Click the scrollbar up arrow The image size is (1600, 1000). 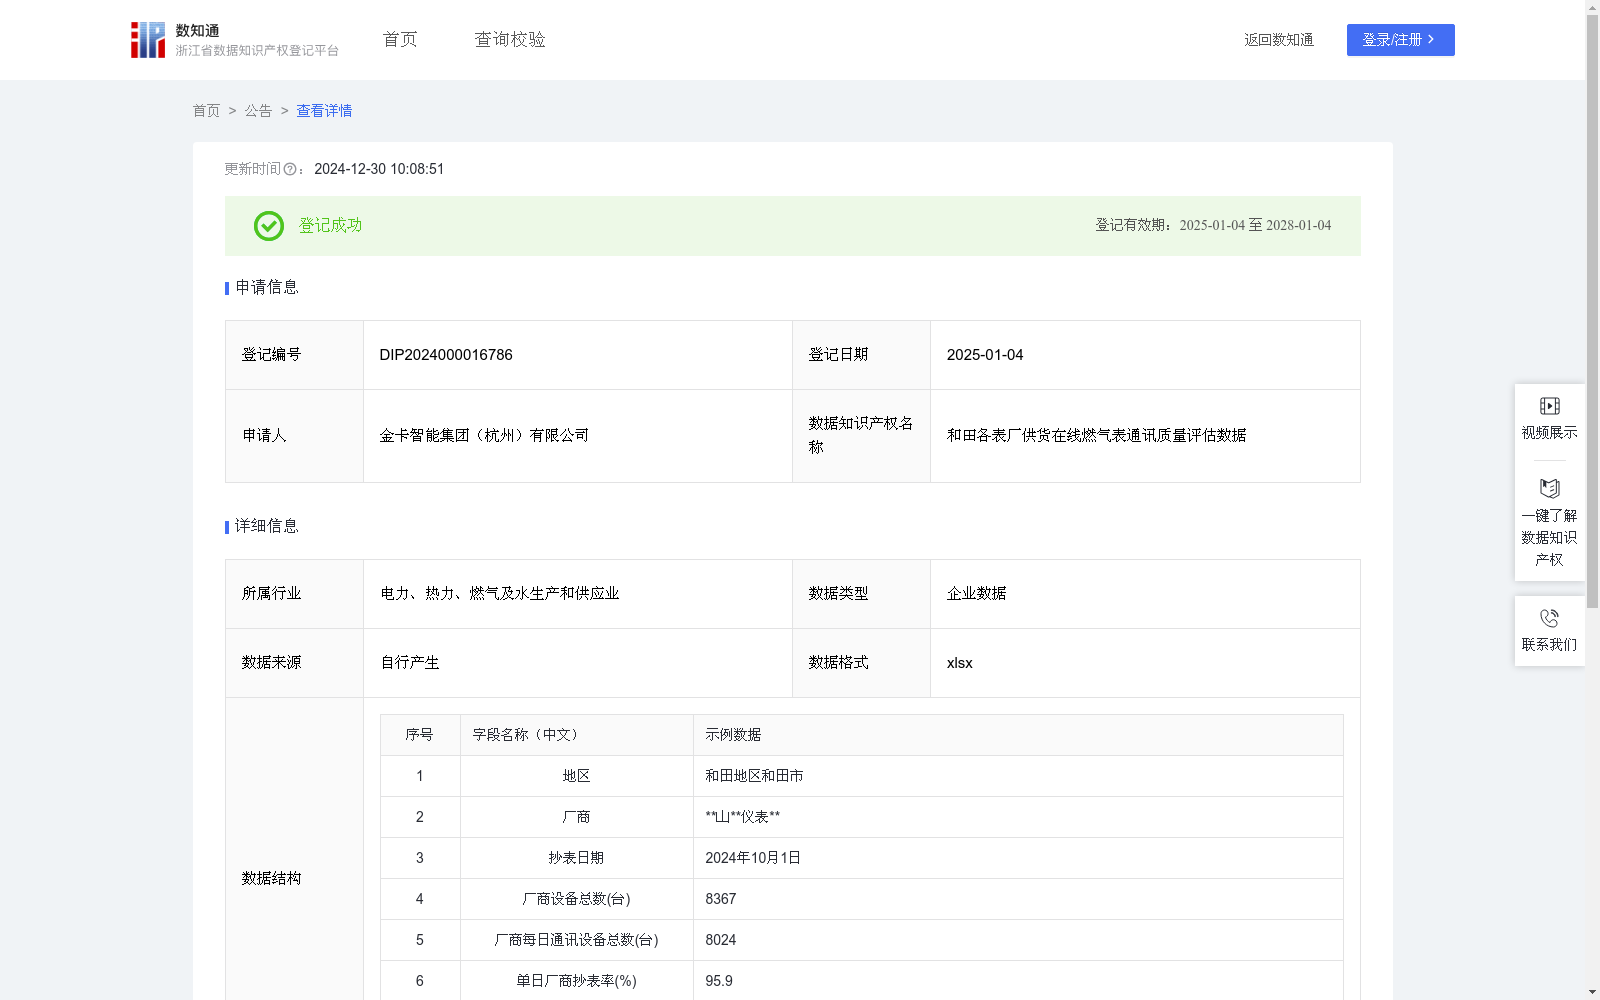pos(1592,7)
